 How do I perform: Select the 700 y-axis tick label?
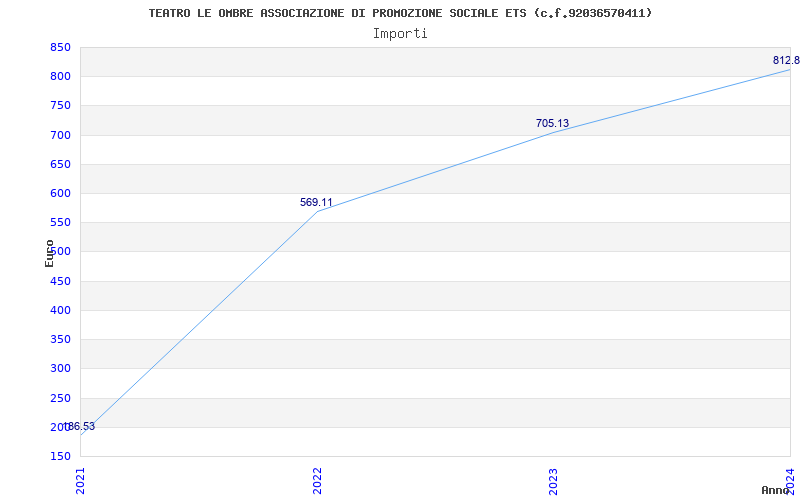pyautogui.click(x=60, y=135)
